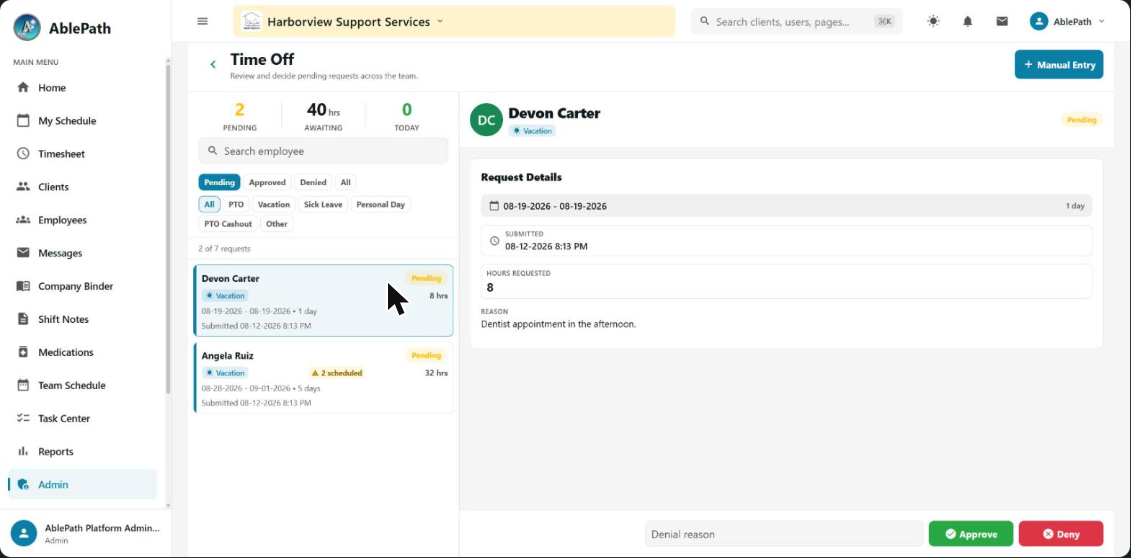Image resolution: width=1131 pixels, height=558 pixels.
Task: Click the Denial reason input field
Action: click(x=784, y=534)
